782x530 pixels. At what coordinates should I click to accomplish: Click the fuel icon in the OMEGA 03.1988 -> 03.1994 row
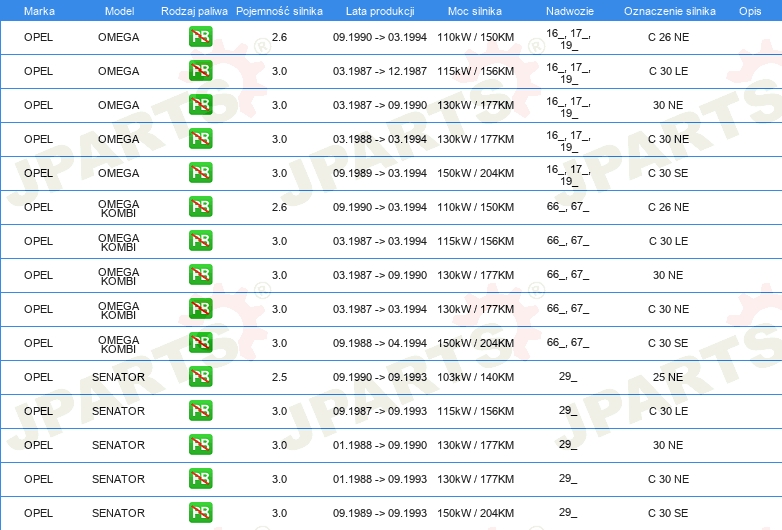(200, 139)
